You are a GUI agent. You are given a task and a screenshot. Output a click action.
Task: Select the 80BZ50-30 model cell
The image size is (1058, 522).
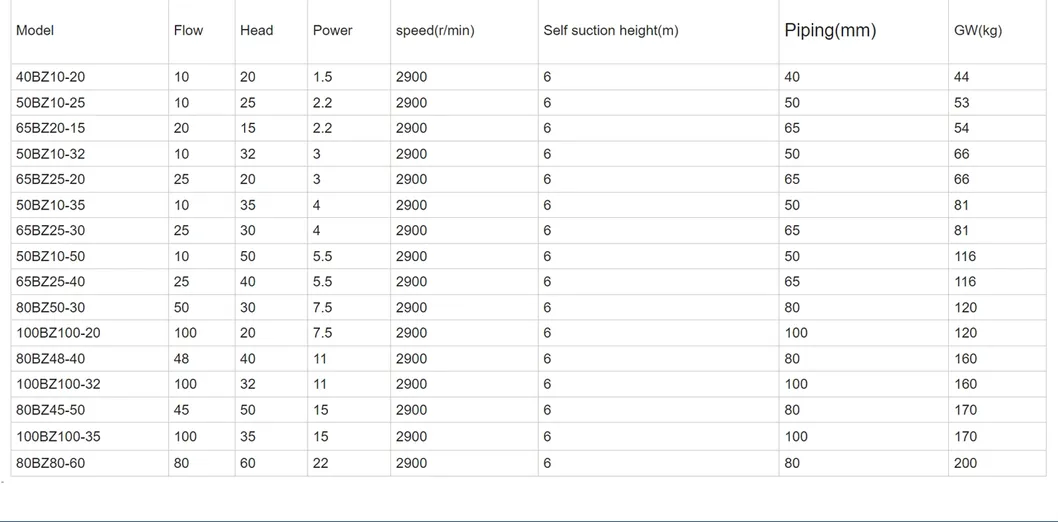(51, 308)
